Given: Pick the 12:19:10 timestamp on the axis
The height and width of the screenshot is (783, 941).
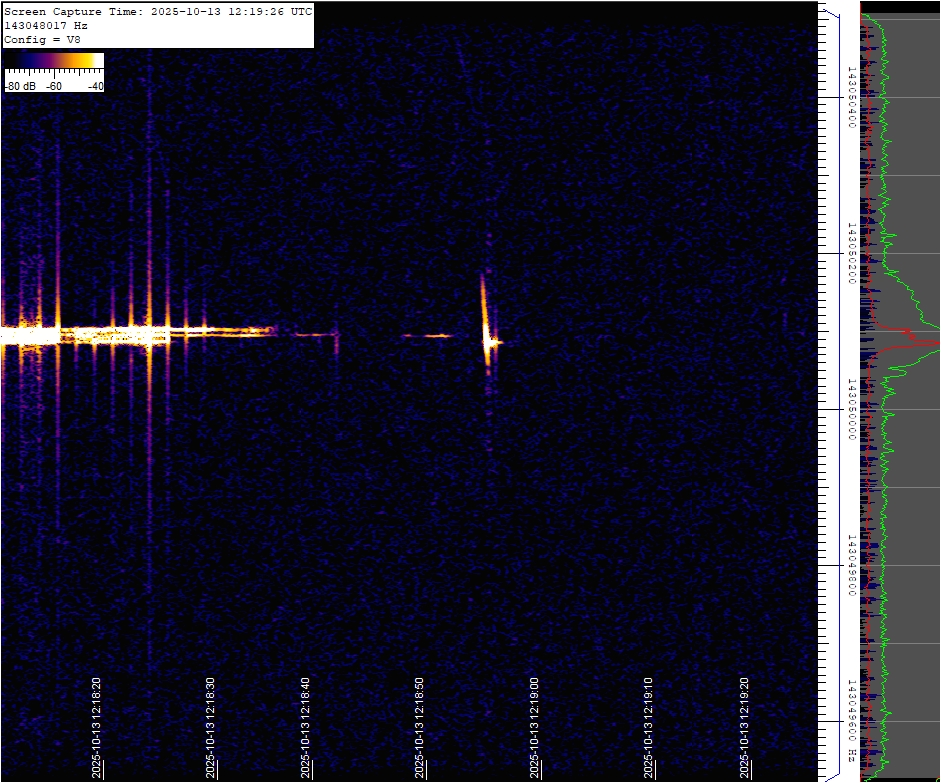Looking at the screenshot, I should point(649,727).
